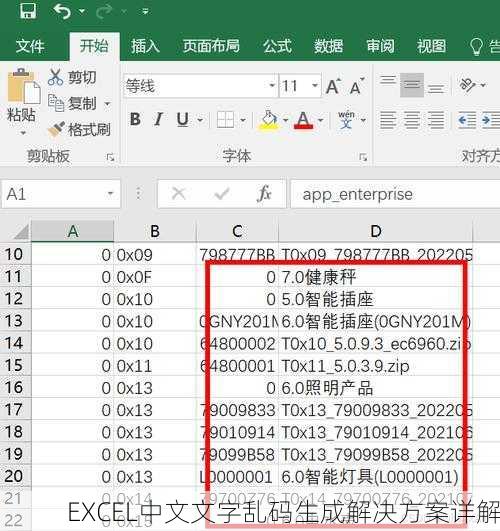
Task: Click the wén phonetic guide icon
Action: pos(346,120)
